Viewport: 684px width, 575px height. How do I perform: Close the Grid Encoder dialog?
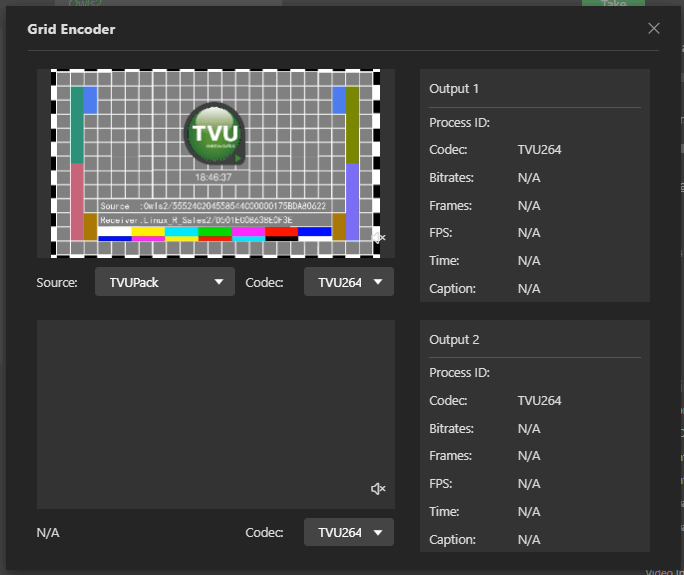click(x=653, y=28)
